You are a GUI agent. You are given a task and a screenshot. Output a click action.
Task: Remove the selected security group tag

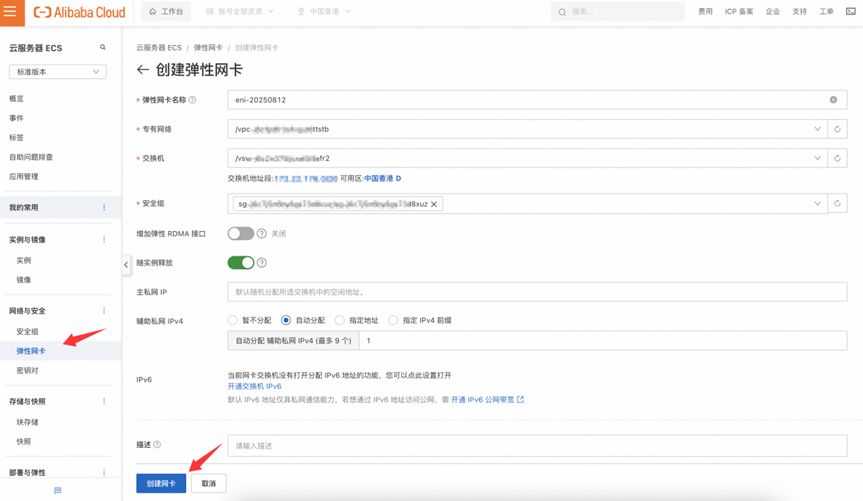pos(434,204)
